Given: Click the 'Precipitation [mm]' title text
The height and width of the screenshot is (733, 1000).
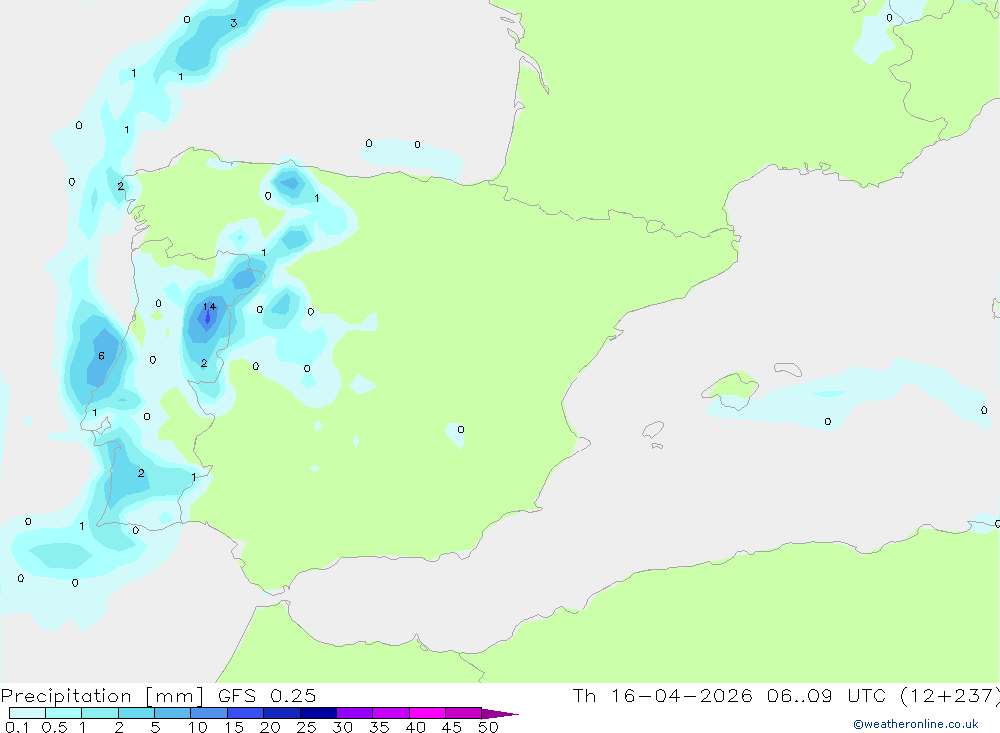Looking at the screenshot, I should pyautogui.click(x=102, y=696).
